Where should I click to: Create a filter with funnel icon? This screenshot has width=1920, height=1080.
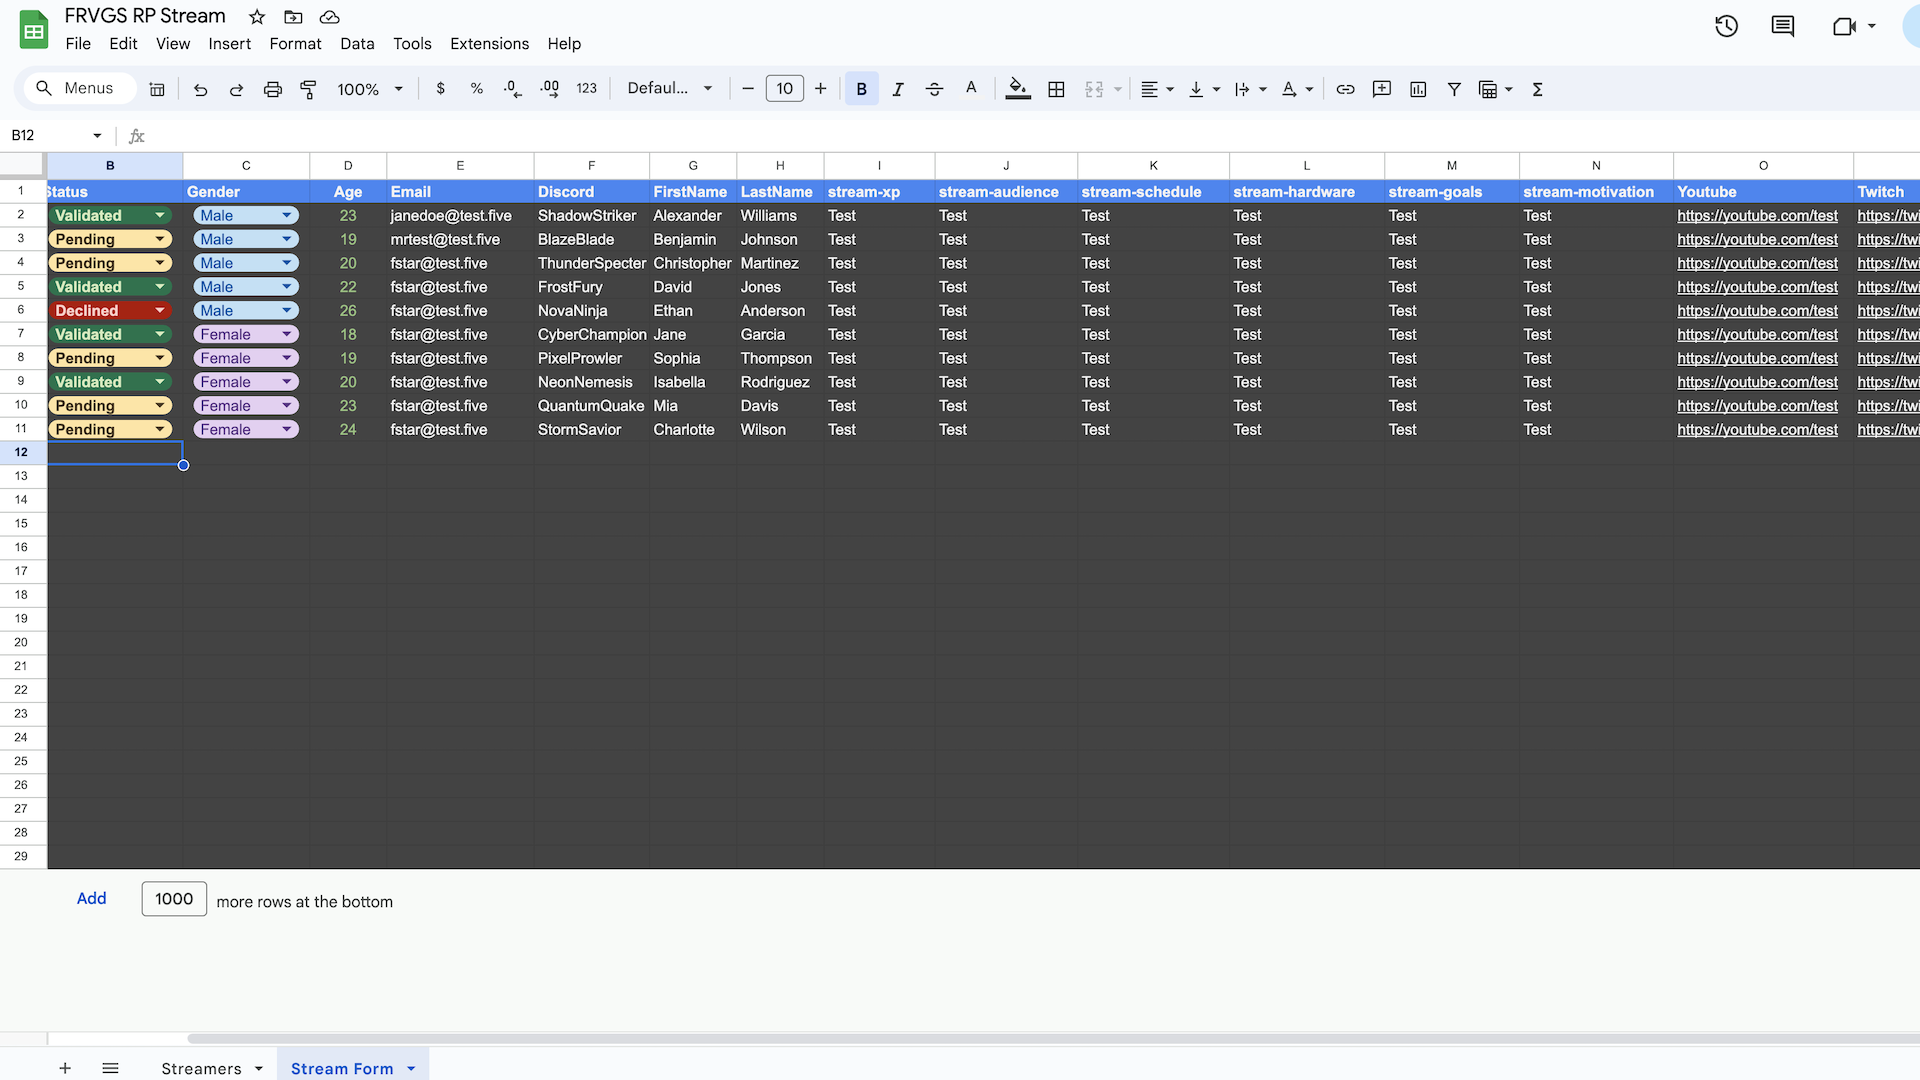coord(1454,90)
